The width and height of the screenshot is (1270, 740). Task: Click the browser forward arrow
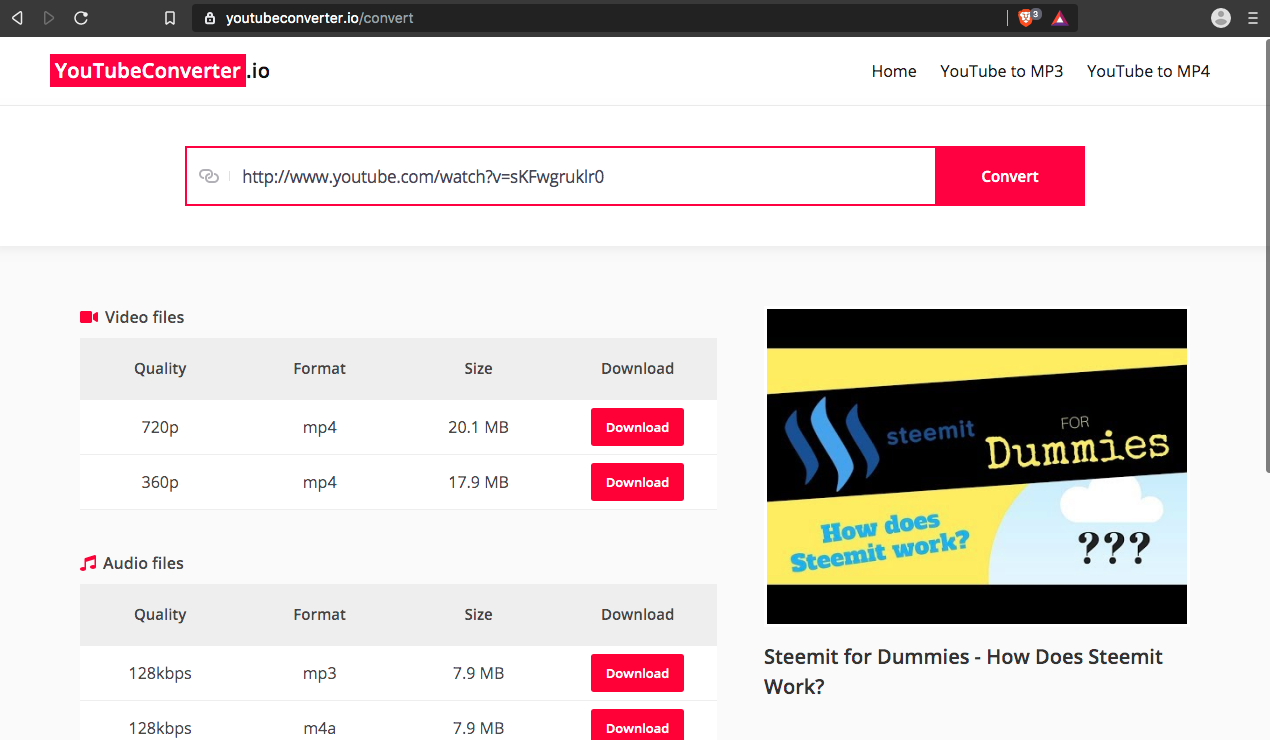[49, 18]
